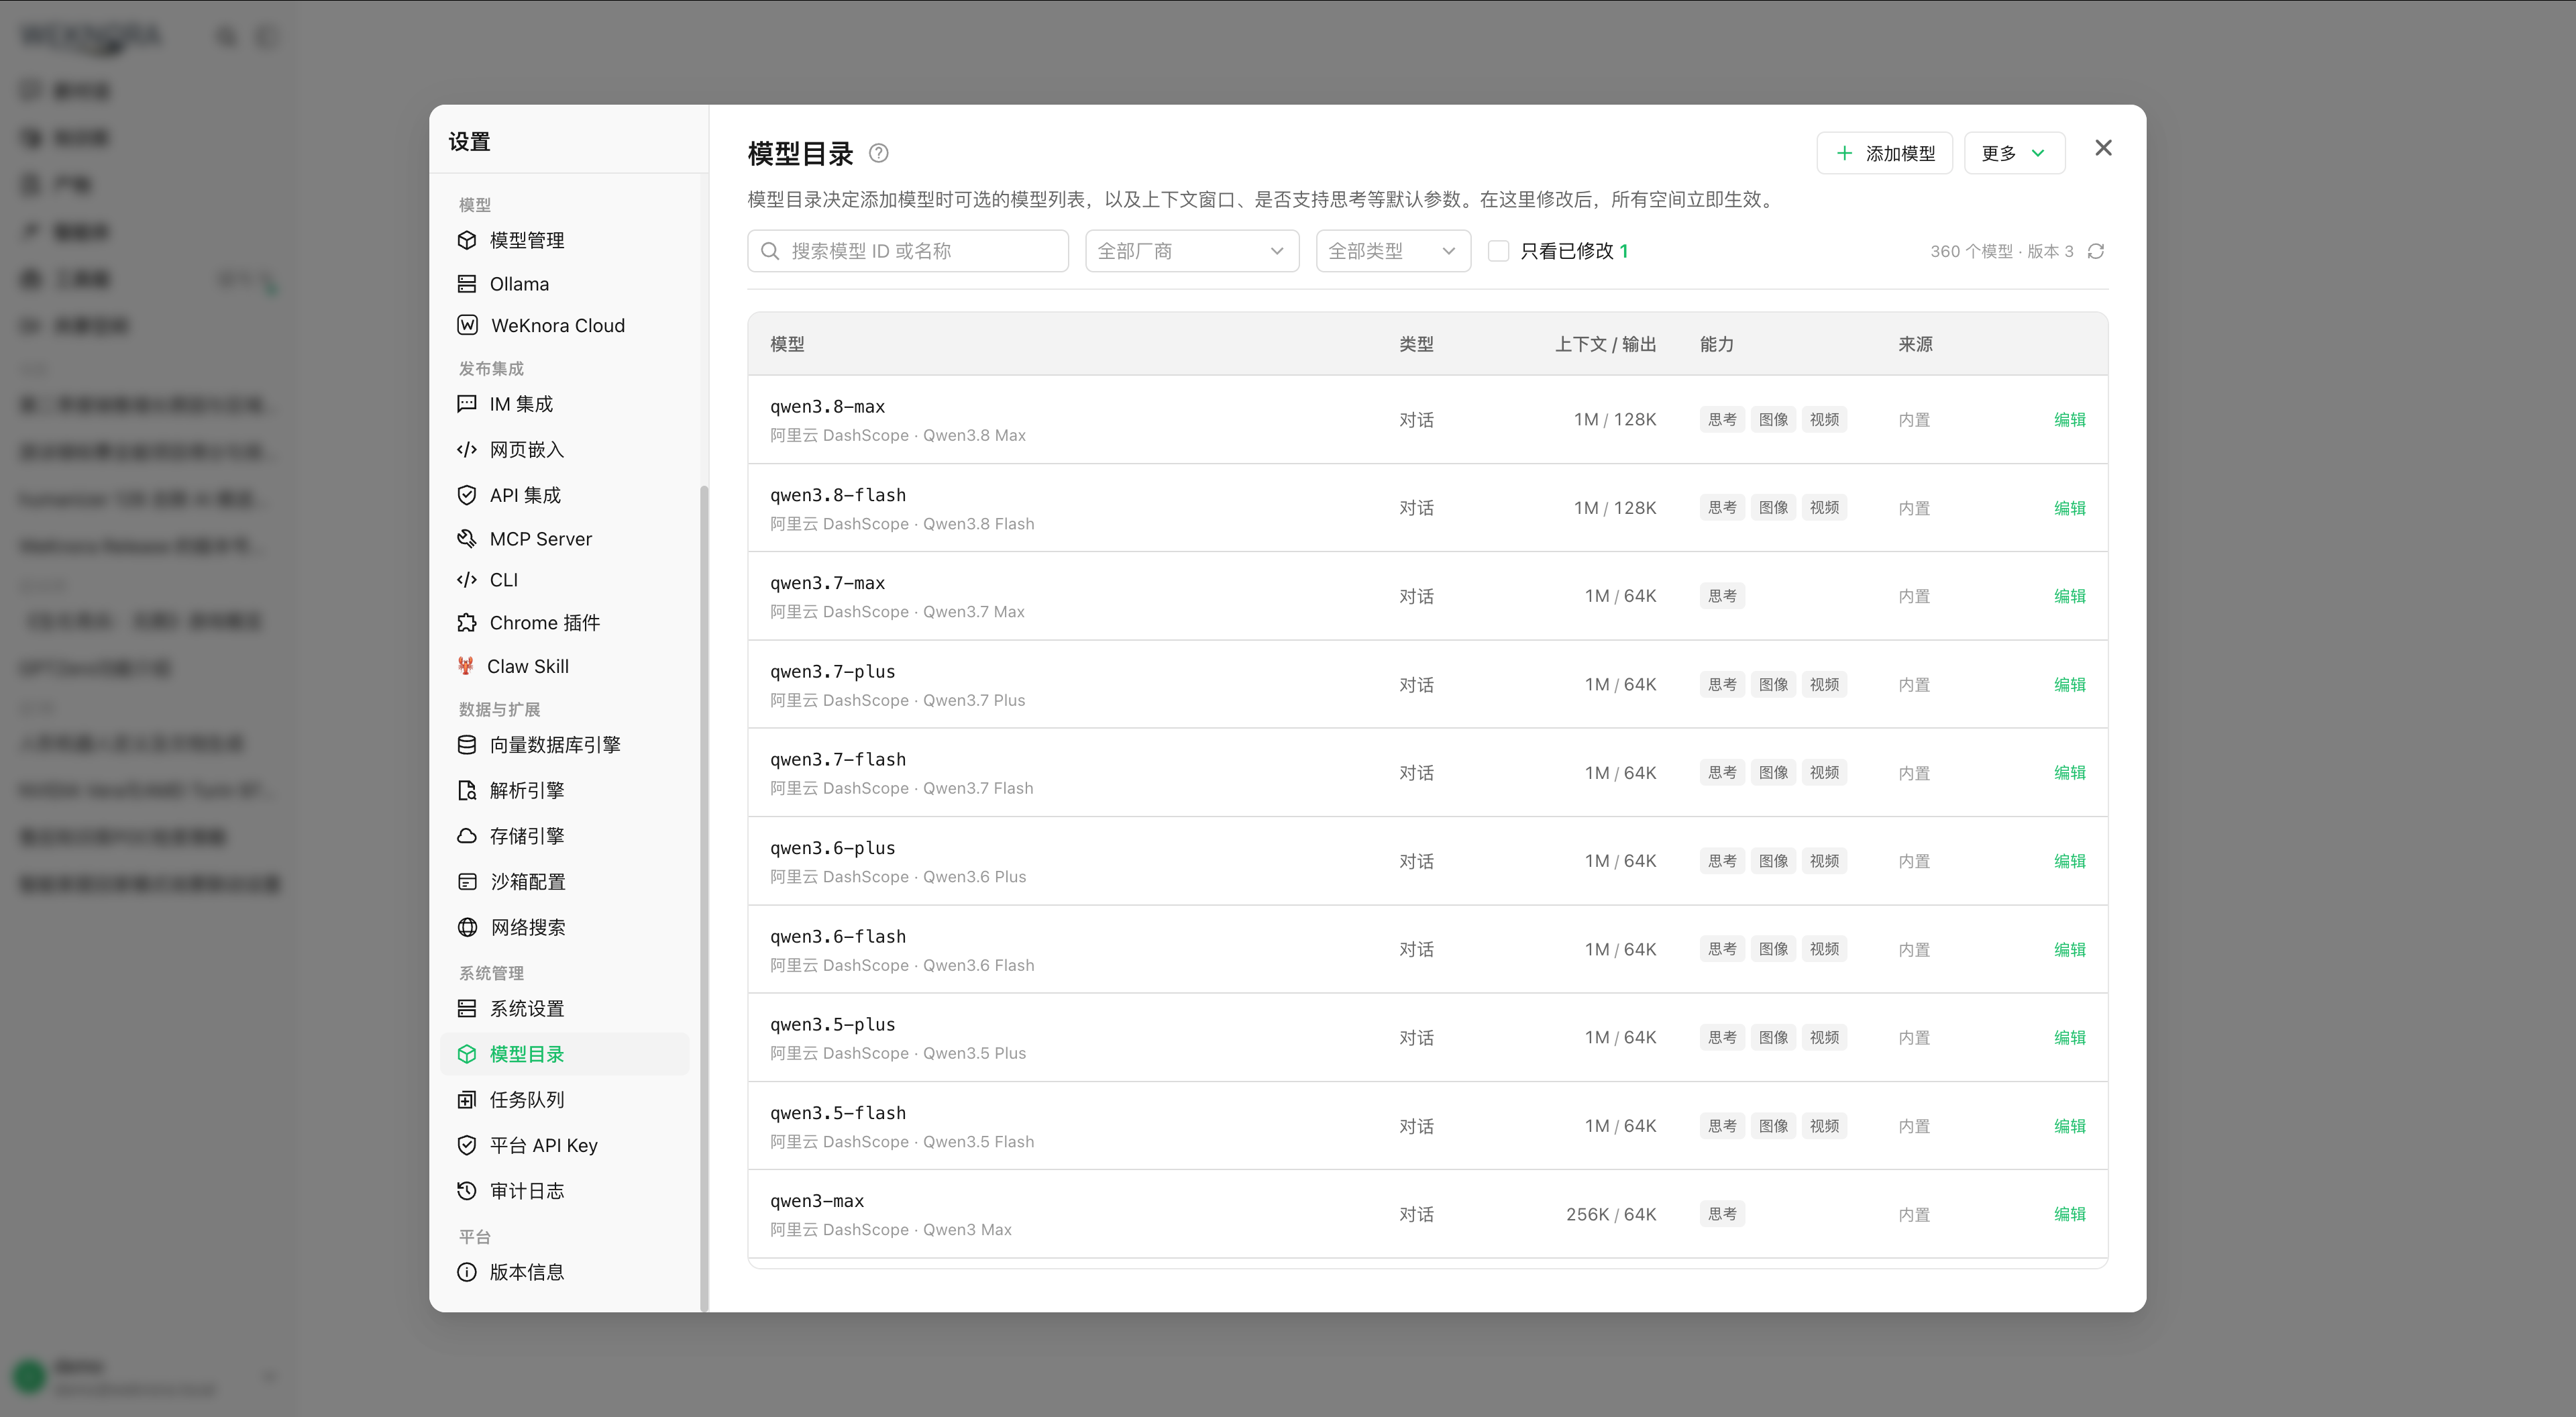Open 存储引擎 cloud icon
The image size is (2576, 1417).
click(467, 836)
